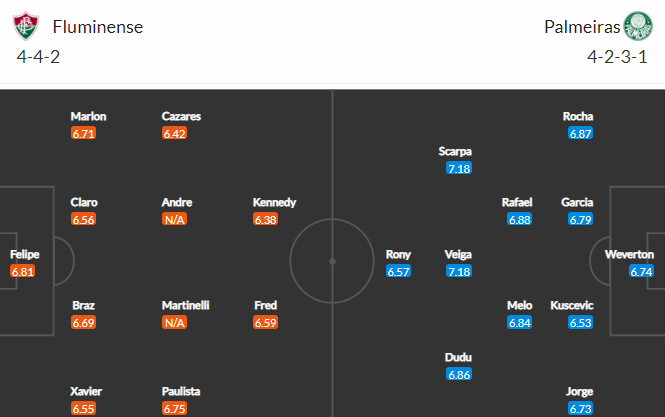Select player Cazares on Fluminense side

[x=181, y=116]
